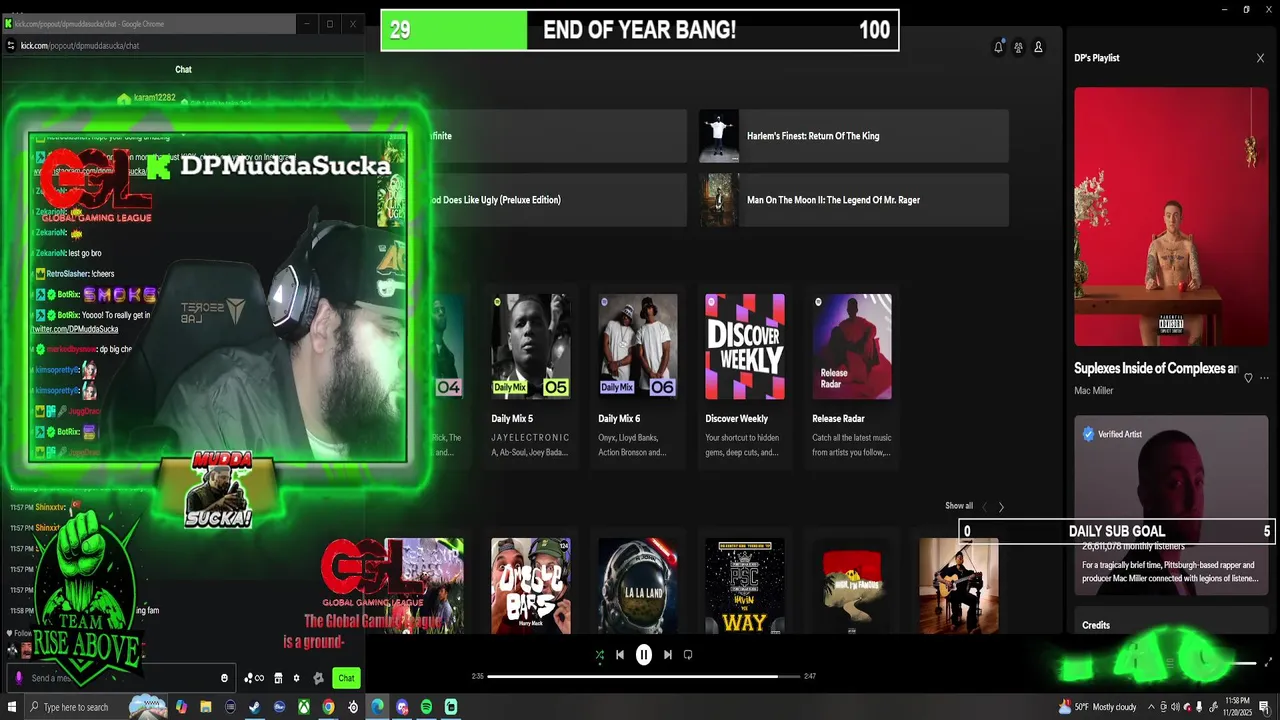
Task: Open the taskbar clock showing 11:58 PM
Action: [x=1238, y=707]
